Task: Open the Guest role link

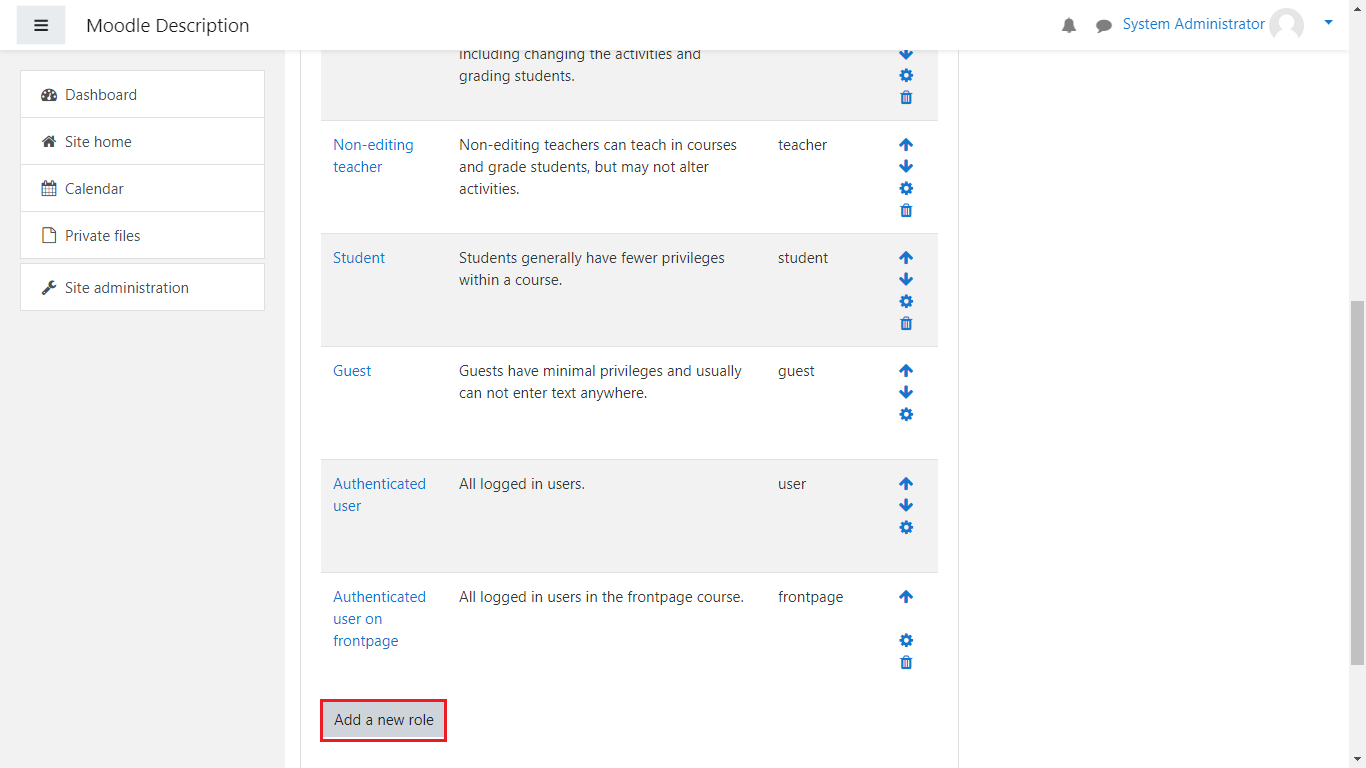Action: [x=352, y=371]
